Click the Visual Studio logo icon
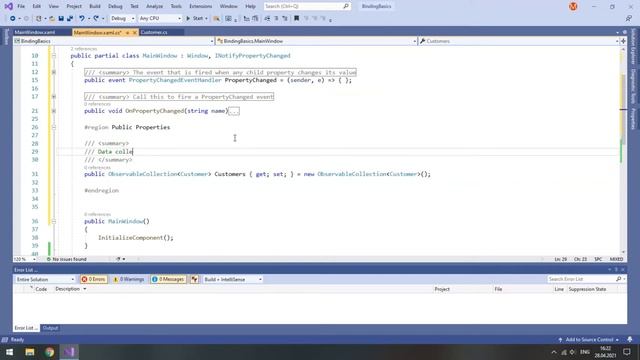Viewport: 640px width, 360px height. pyautogui.click(x=8, y=6)
